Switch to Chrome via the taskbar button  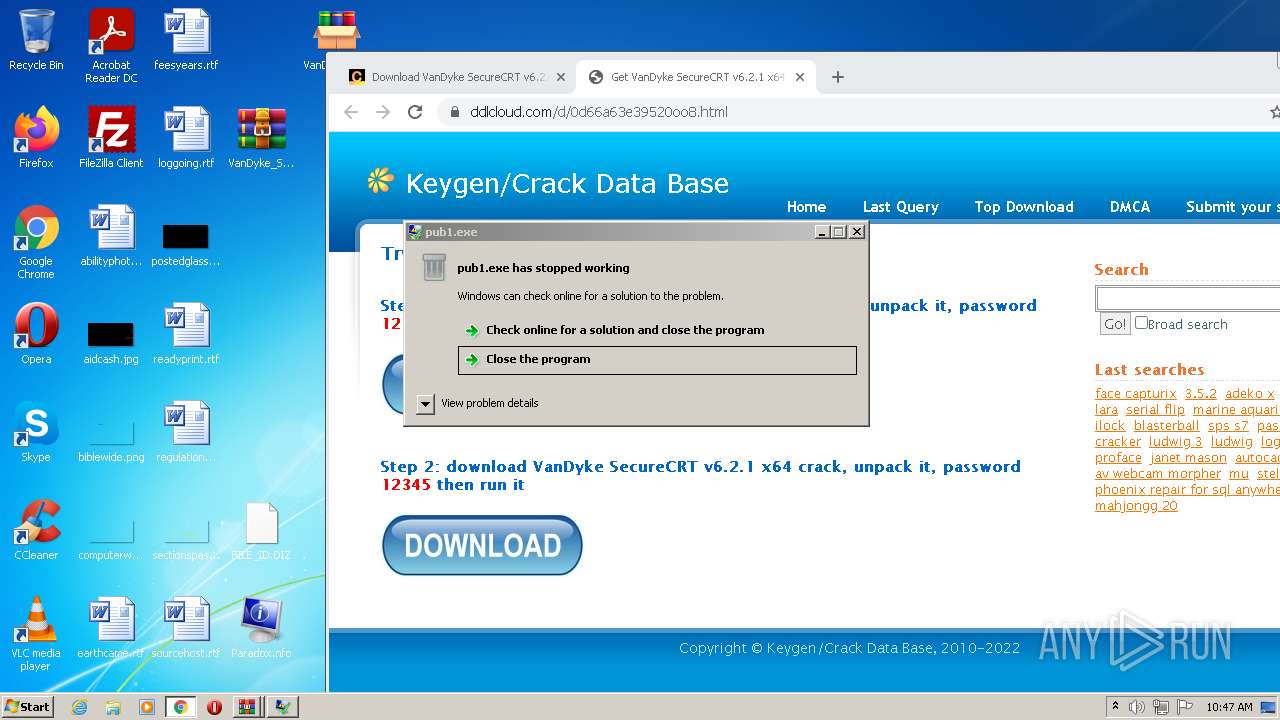[x=181, y=707]
